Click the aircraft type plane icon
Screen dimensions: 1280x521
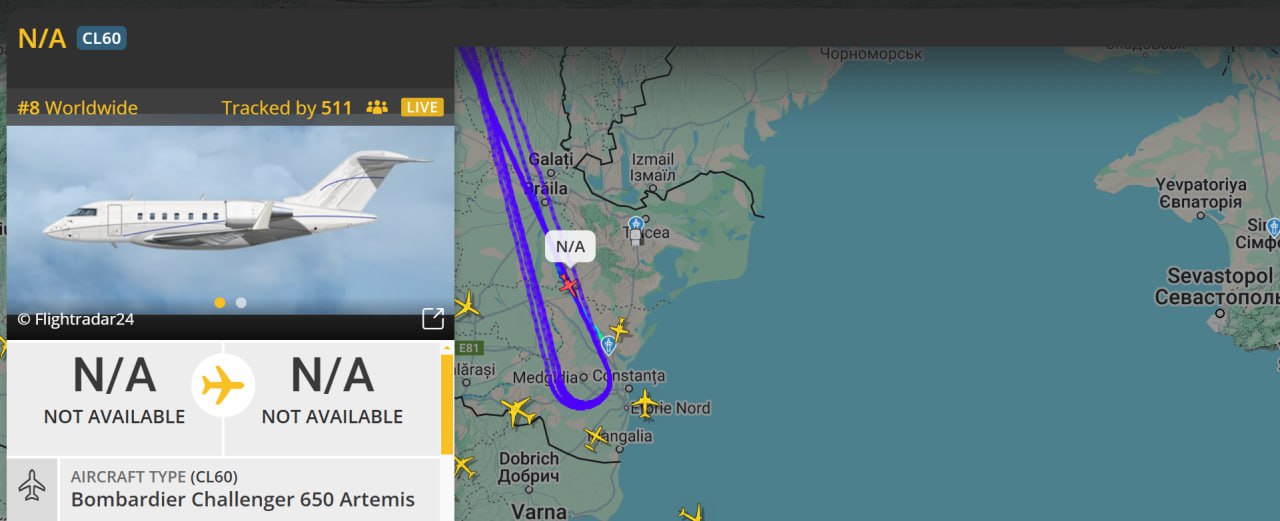tap(32, 485)
